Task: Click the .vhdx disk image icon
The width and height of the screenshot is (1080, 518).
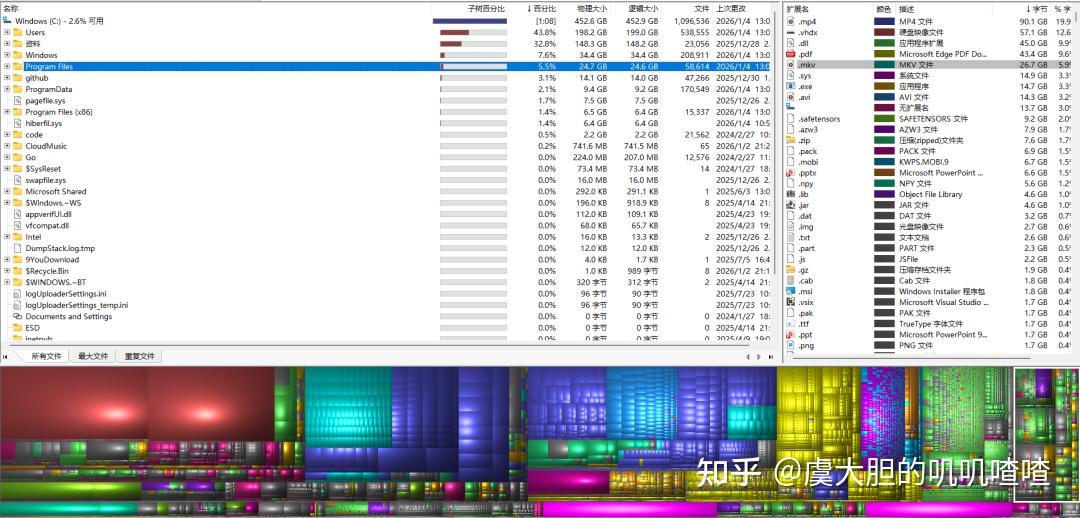Action: click(791, 32)
